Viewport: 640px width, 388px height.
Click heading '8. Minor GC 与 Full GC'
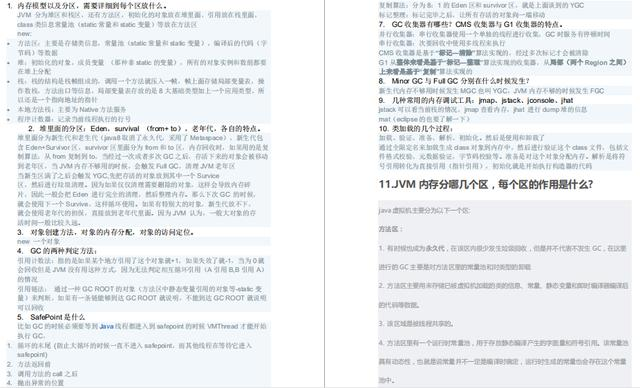click(x=454, y=81)
